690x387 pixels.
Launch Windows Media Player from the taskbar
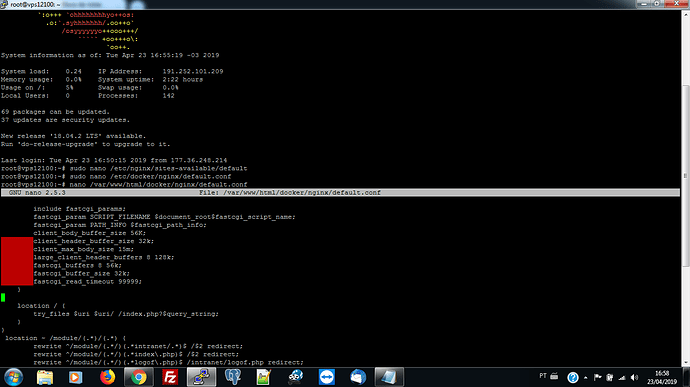(75, 377)
